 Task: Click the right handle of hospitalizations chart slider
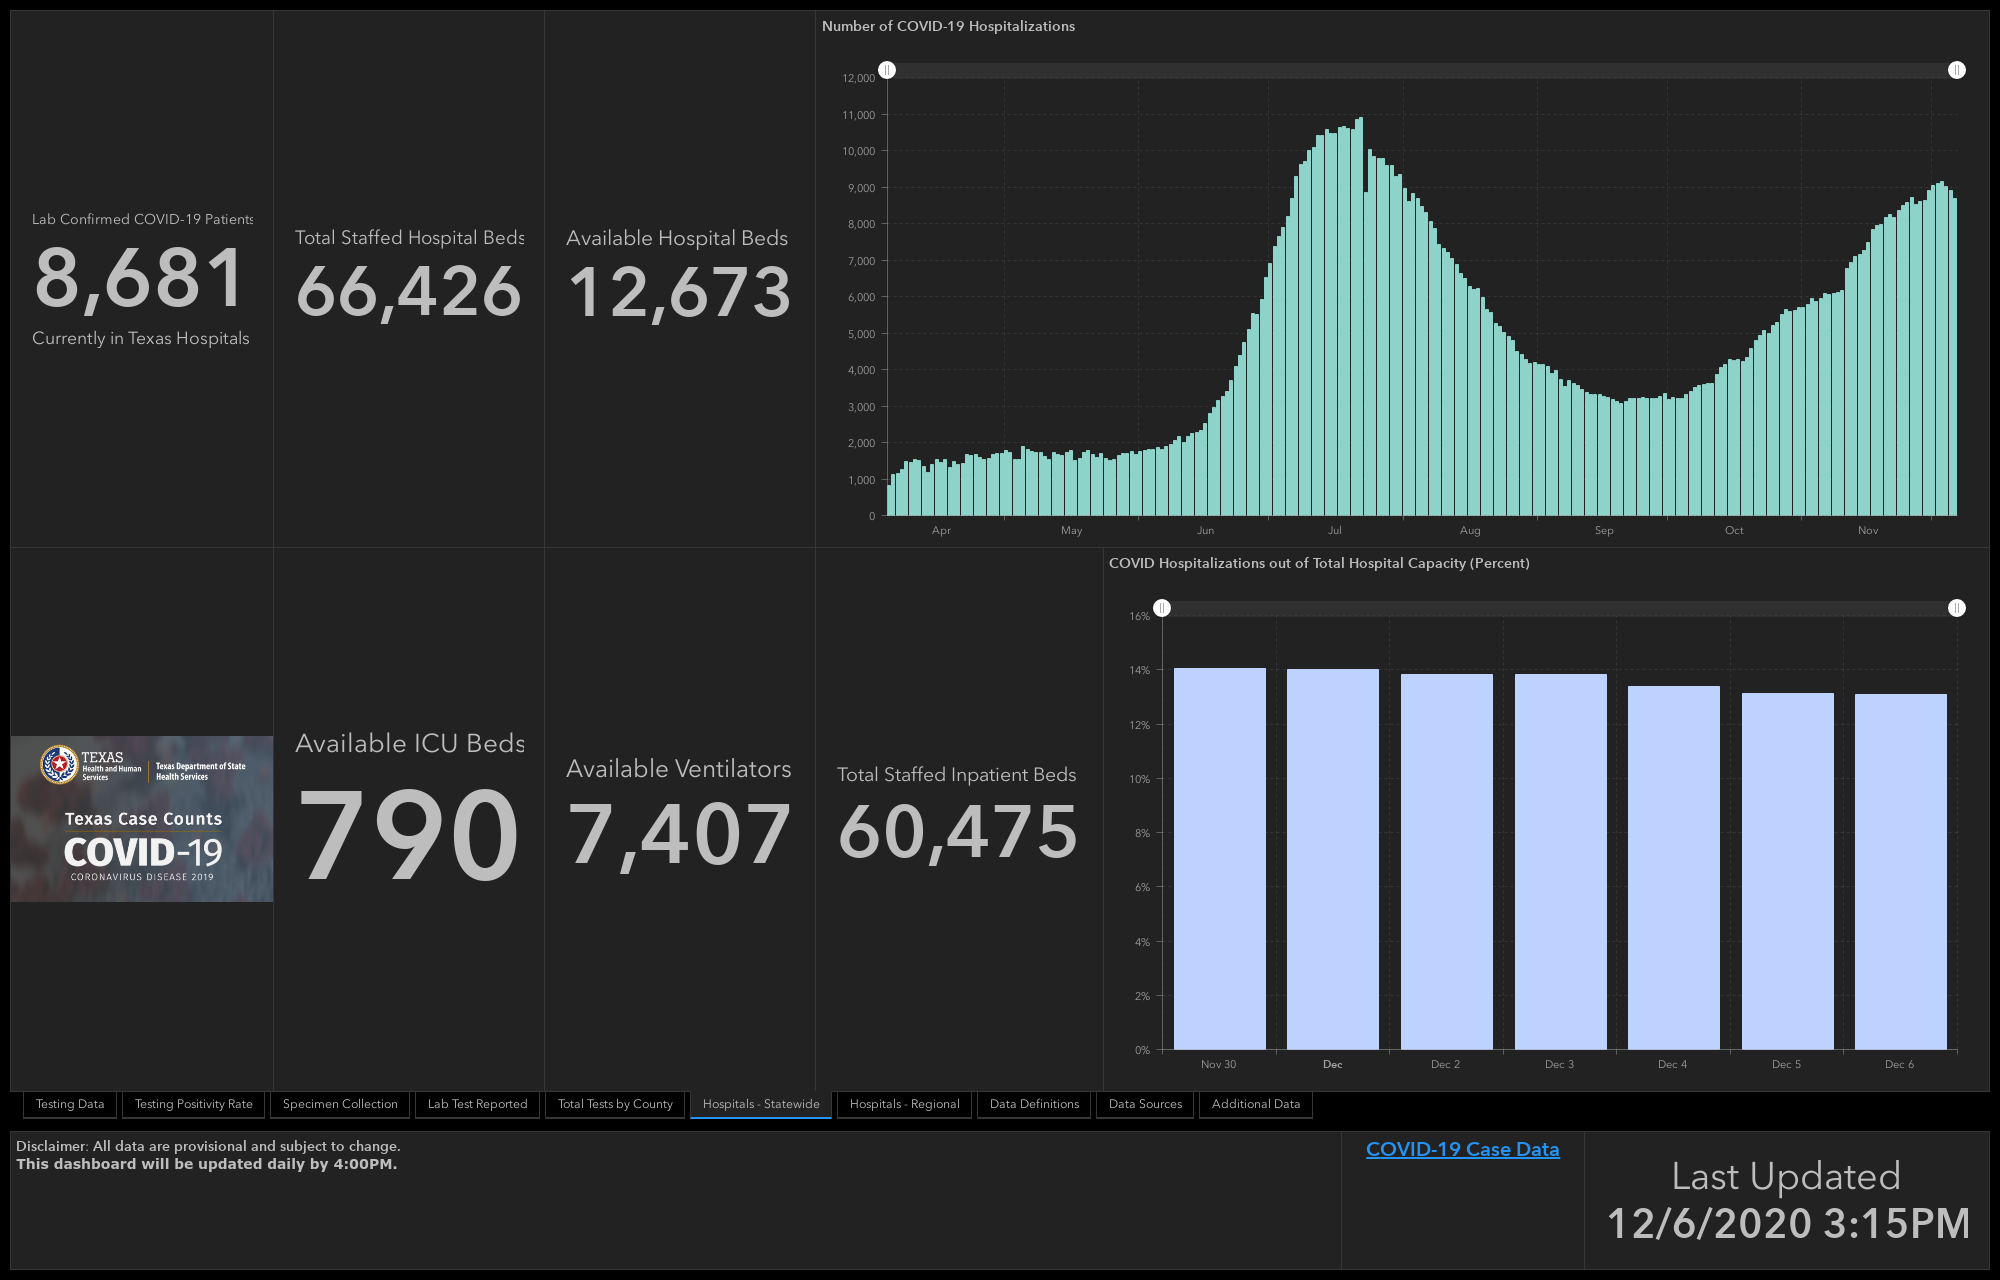[x=1957, y=70]
